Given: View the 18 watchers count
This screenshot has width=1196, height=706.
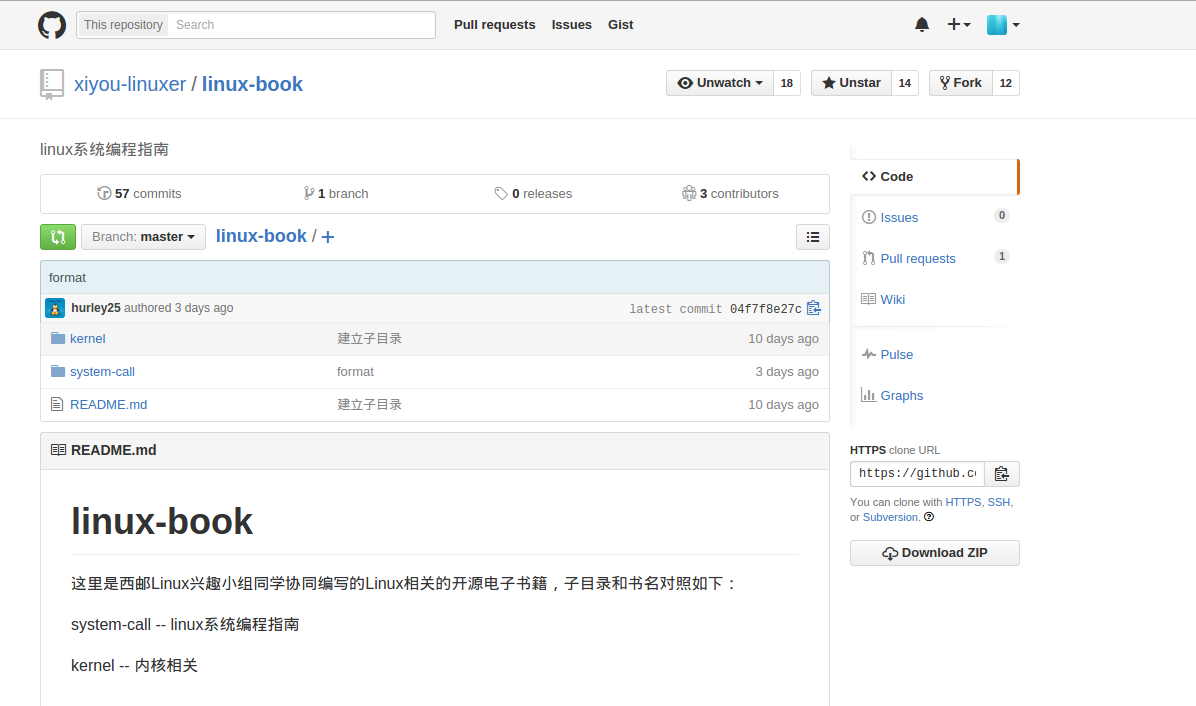Looking at the screenshot, I should [x=786, y=83].
